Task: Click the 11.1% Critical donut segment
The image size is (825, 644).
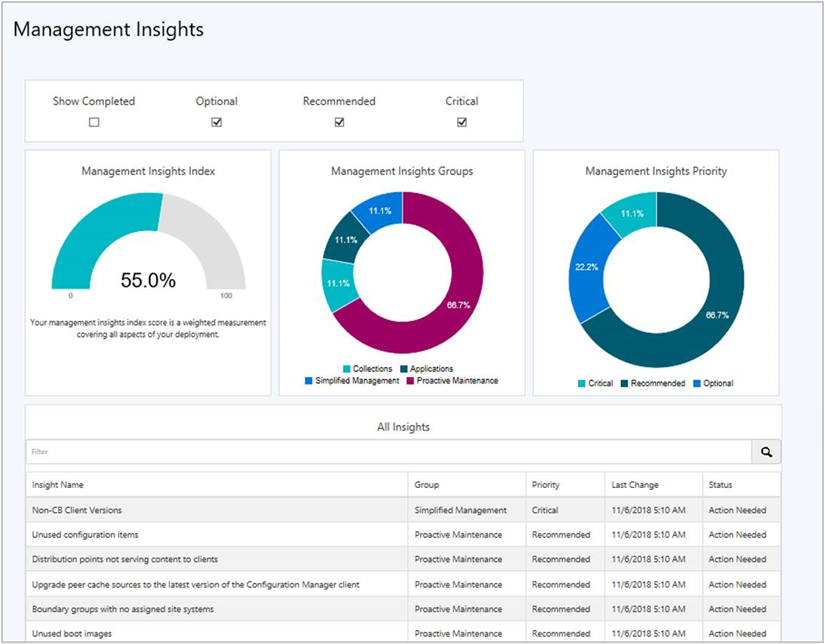Action: coord(633,212)
